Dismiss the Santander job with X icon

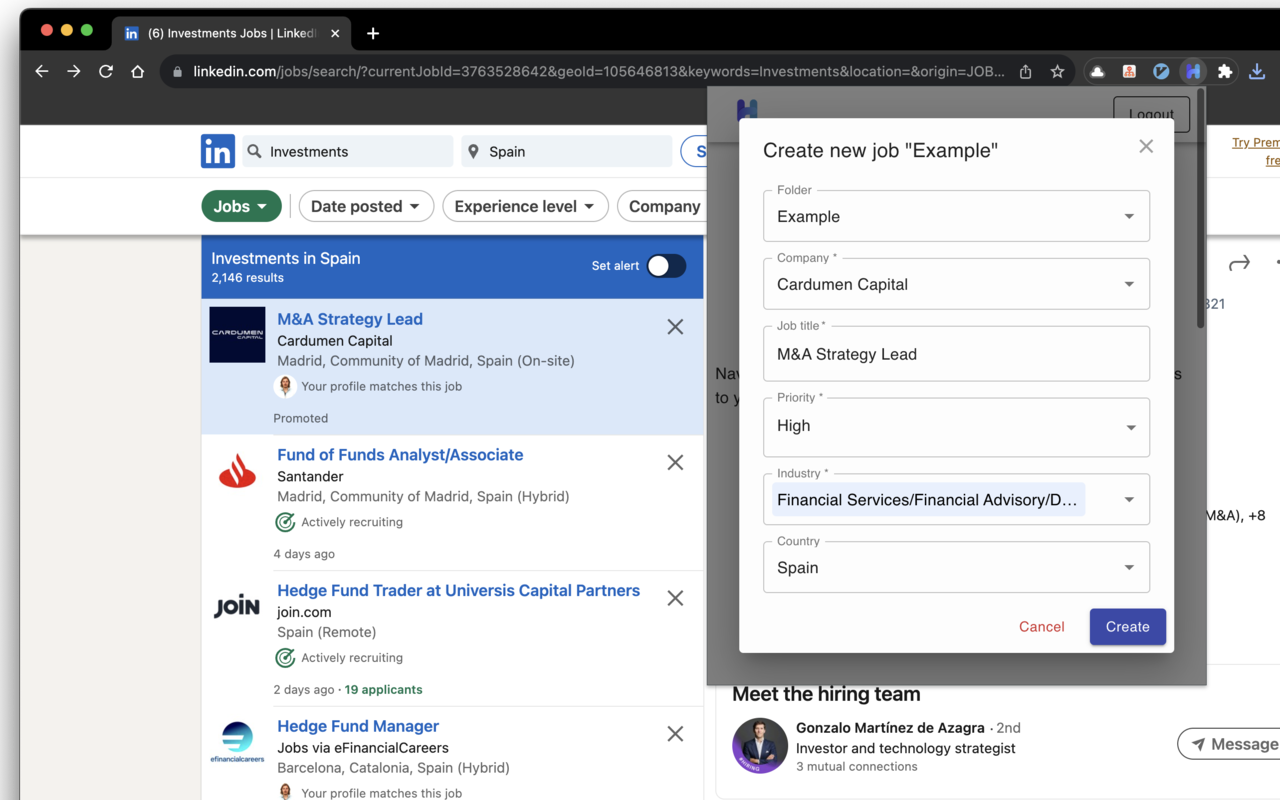point(675,463)
